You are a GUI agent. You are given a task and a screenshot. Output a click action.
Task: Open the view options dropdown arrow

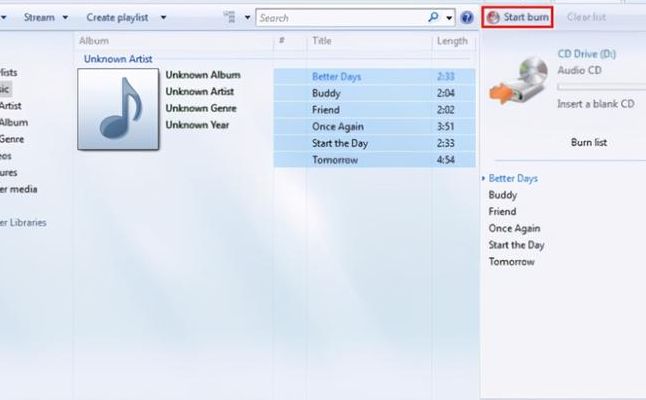pos(247,17)
